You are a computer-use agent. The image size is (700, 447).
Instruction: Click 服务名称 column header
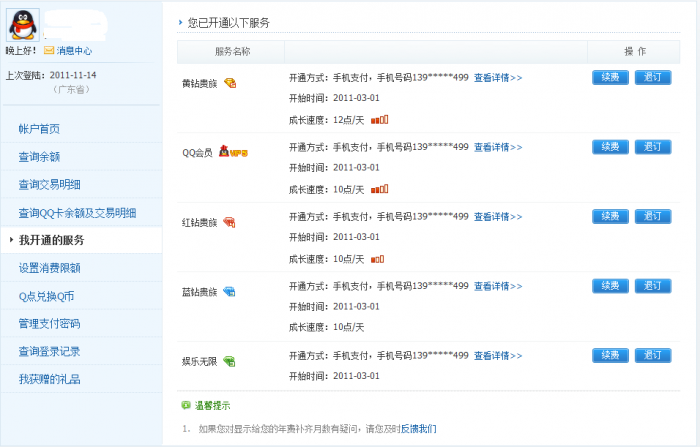pos(232,52)
